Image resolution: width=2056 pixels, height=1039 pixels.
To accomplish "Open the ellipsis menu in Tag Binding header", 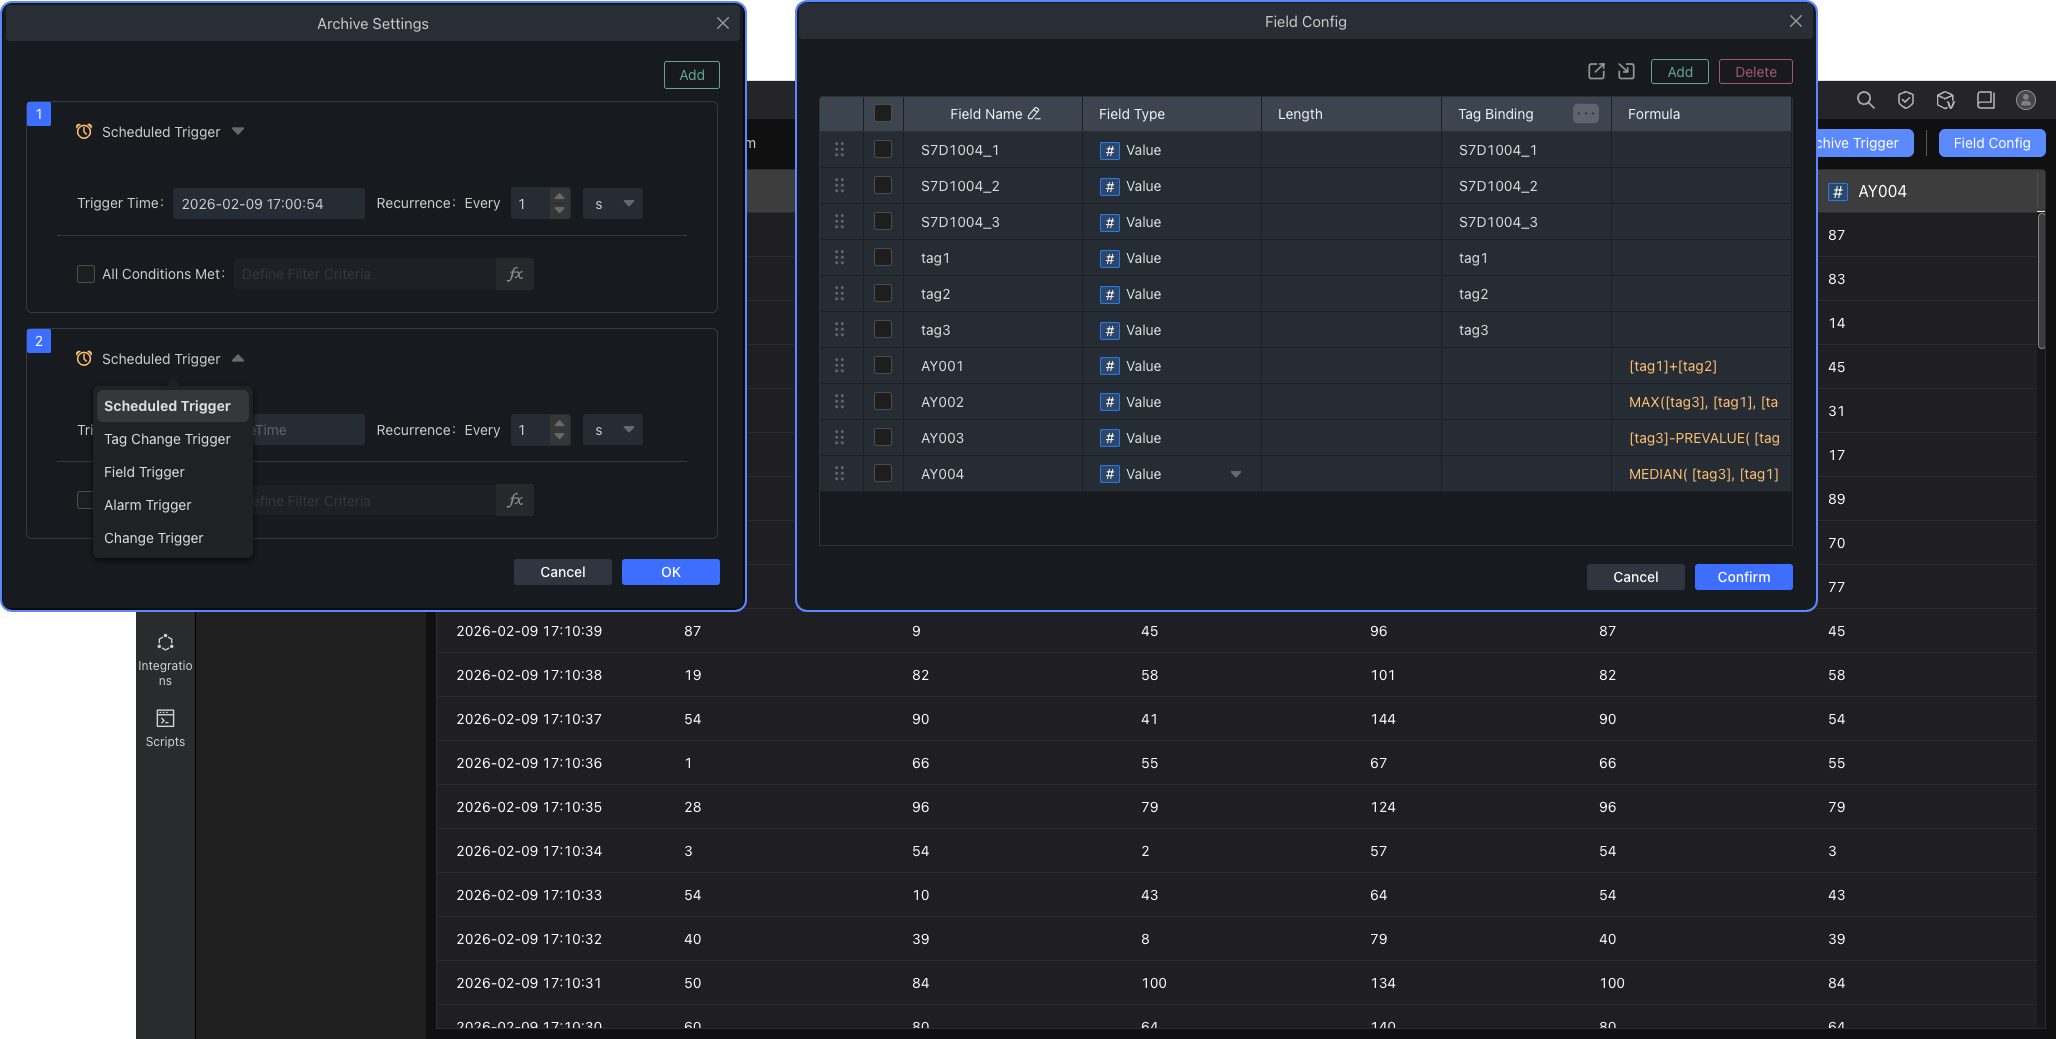I will click(1585, 114).
